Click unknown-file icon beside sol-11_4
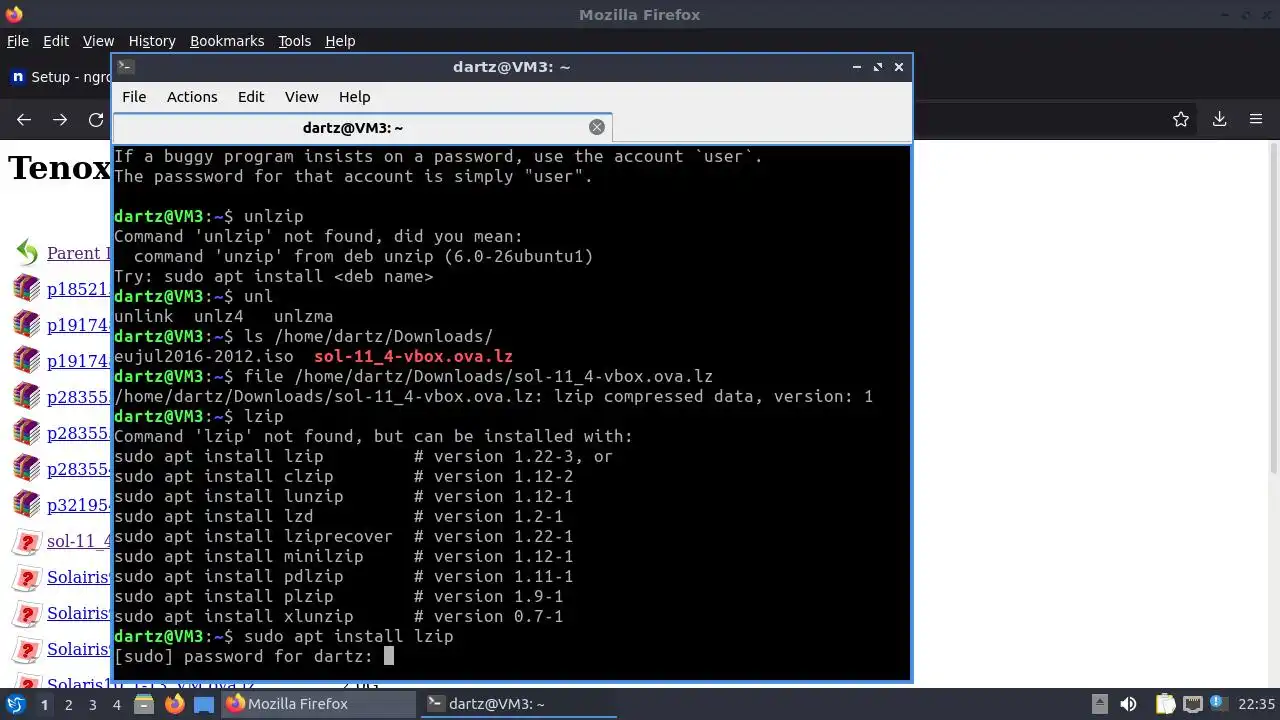This screenshot has width=1280, height=720. [26, 542]
